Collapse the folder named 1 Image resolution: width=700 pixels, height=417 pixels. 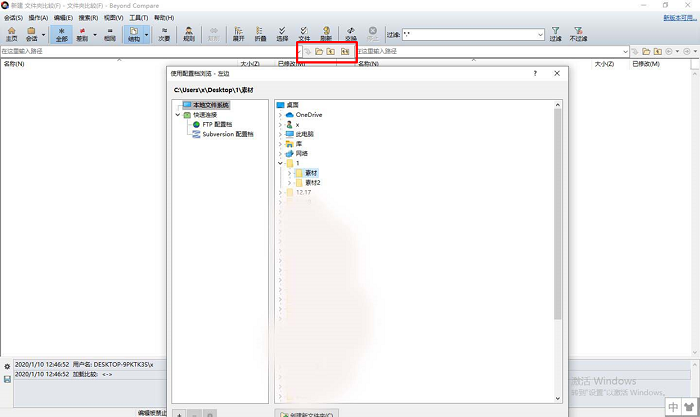coord(280,163)
